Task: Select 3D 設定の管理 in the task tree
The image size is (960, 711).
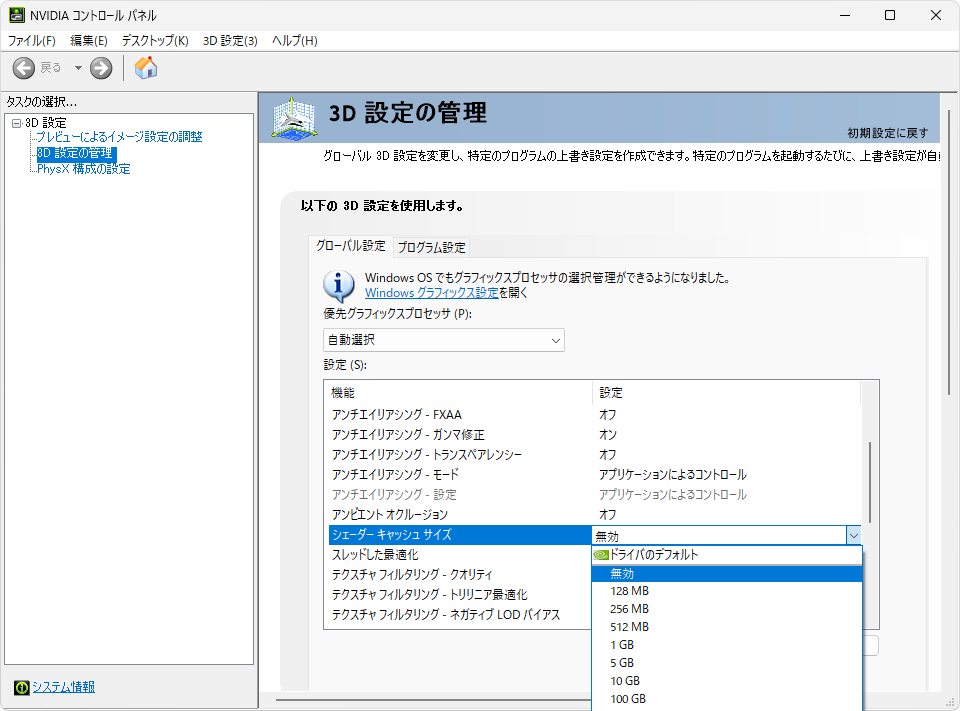Action: (75, 152)
